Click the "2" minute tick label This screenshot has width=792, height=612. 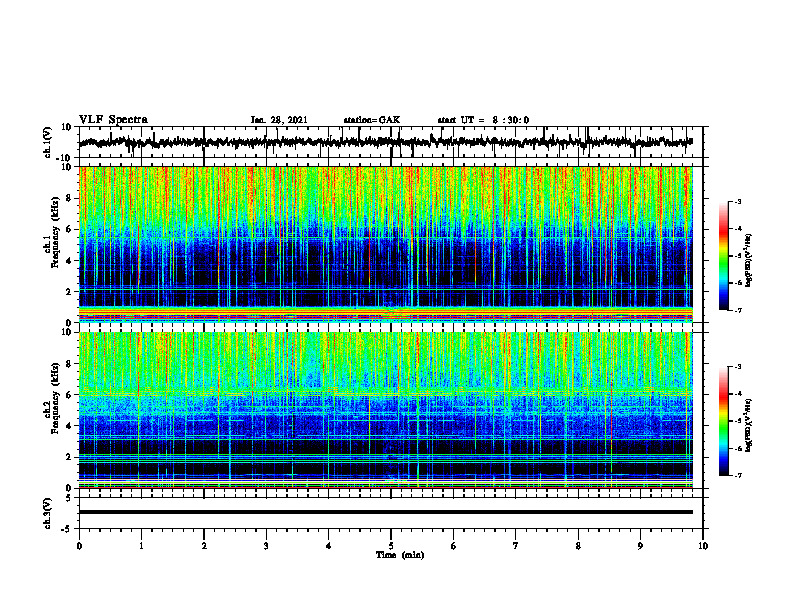coord(204,546)
